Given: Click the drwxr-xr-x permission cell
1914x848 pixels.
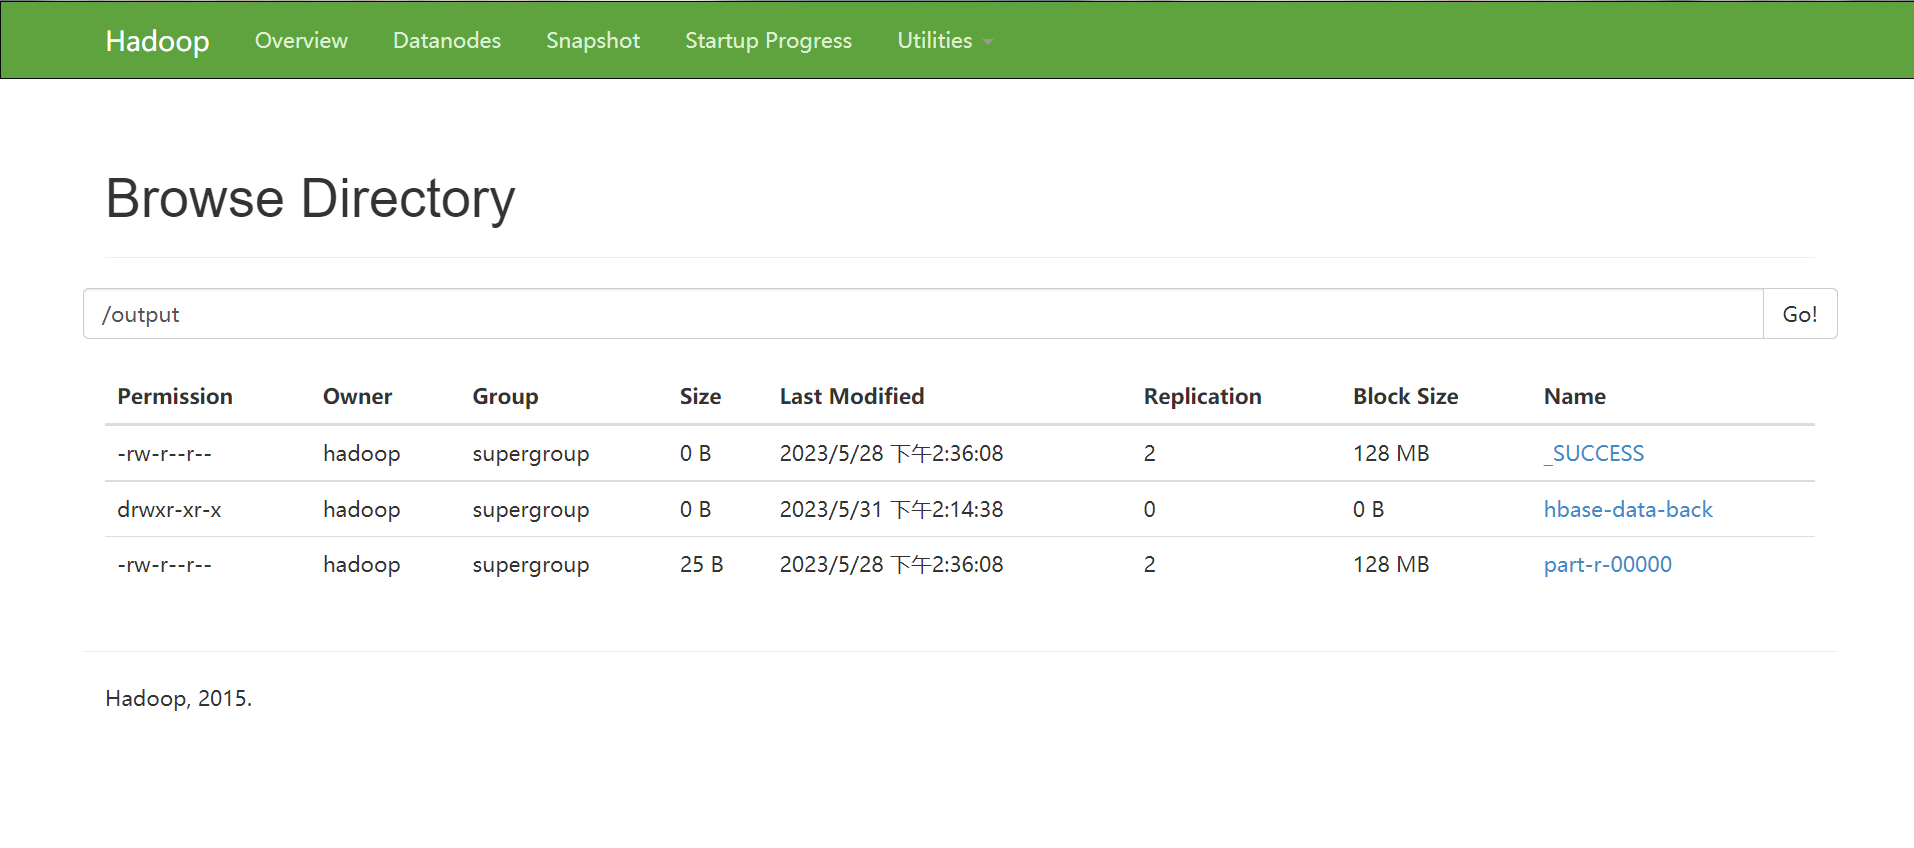Looking at the screenshot, I should (x=169, y=509).
